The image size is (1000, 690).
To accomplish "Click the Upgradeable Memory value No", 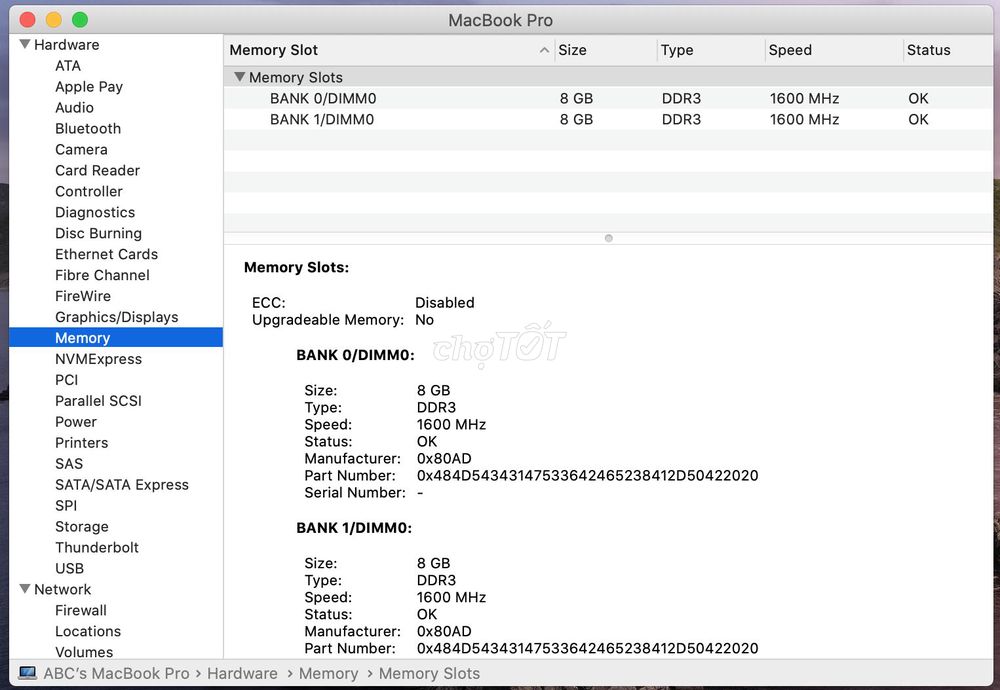I will 424,319.
